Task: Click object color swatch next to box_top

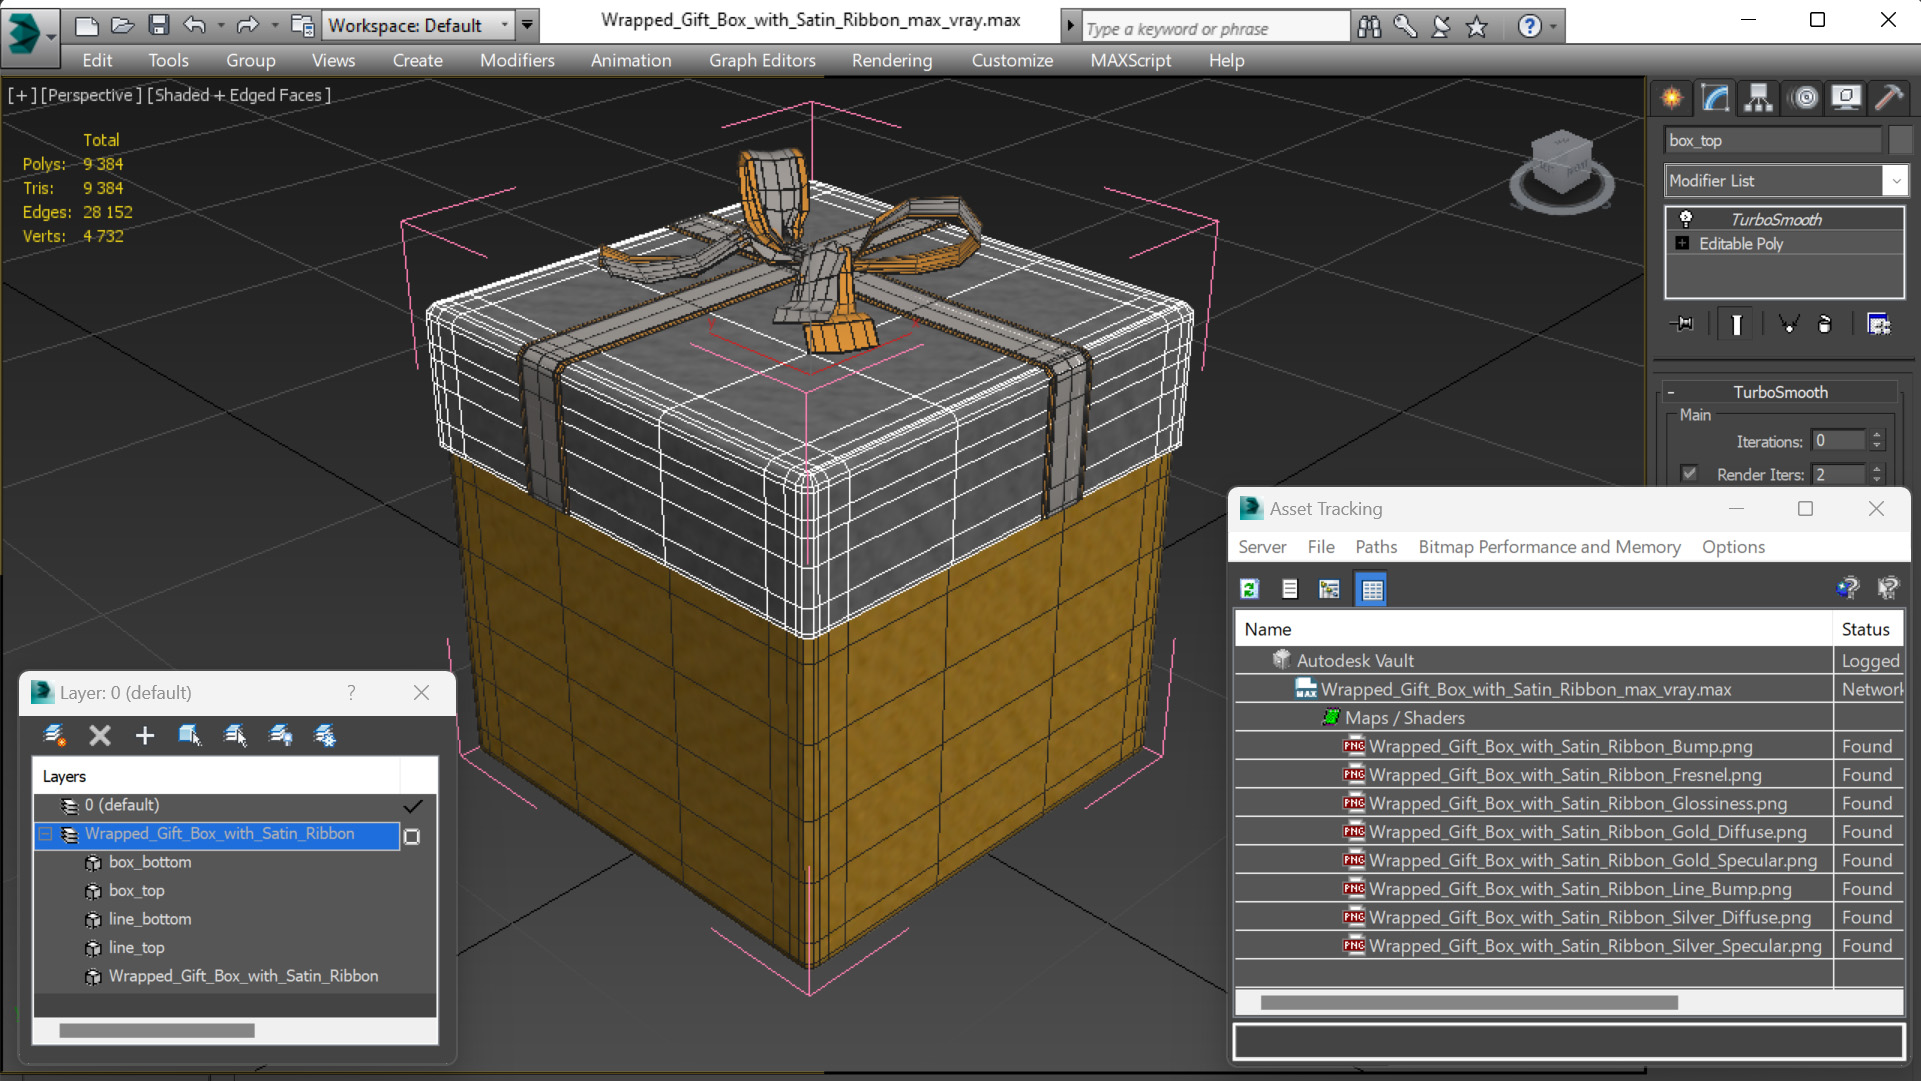Action: point(1899,141)
